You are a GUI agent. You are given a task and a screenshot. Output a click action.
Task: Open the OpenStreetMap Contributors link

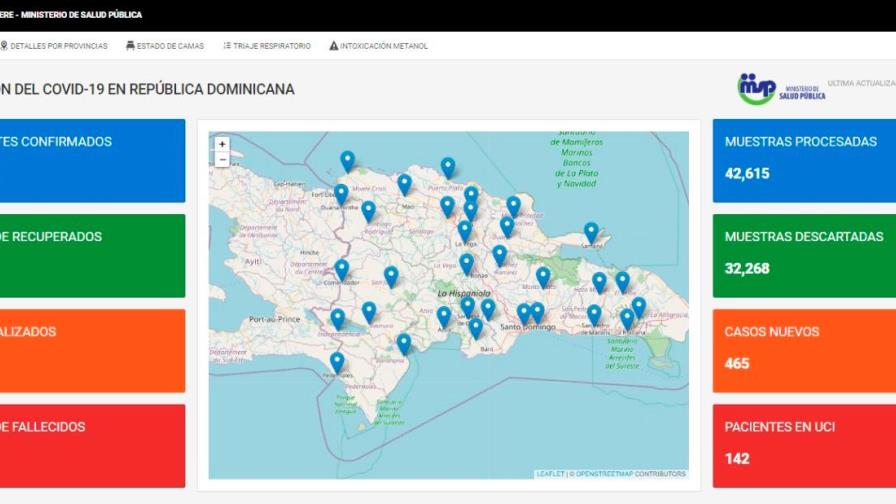coord(631,474)
